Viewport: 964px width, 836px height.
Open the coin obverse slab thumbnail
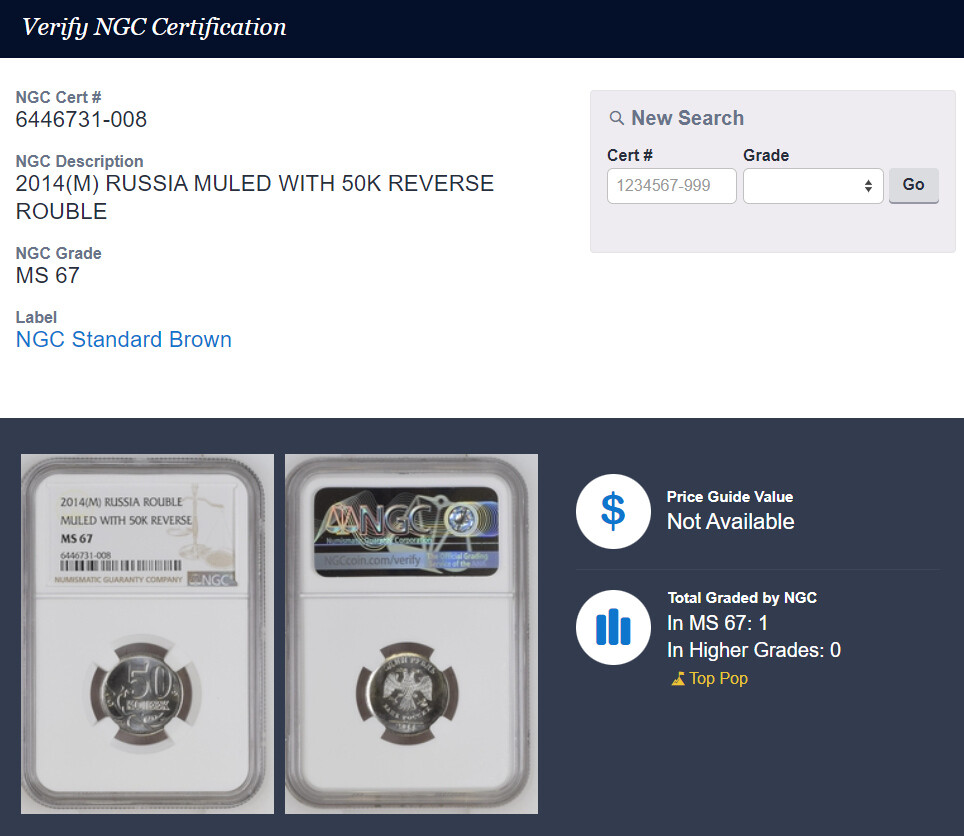[x=148, y=634]
